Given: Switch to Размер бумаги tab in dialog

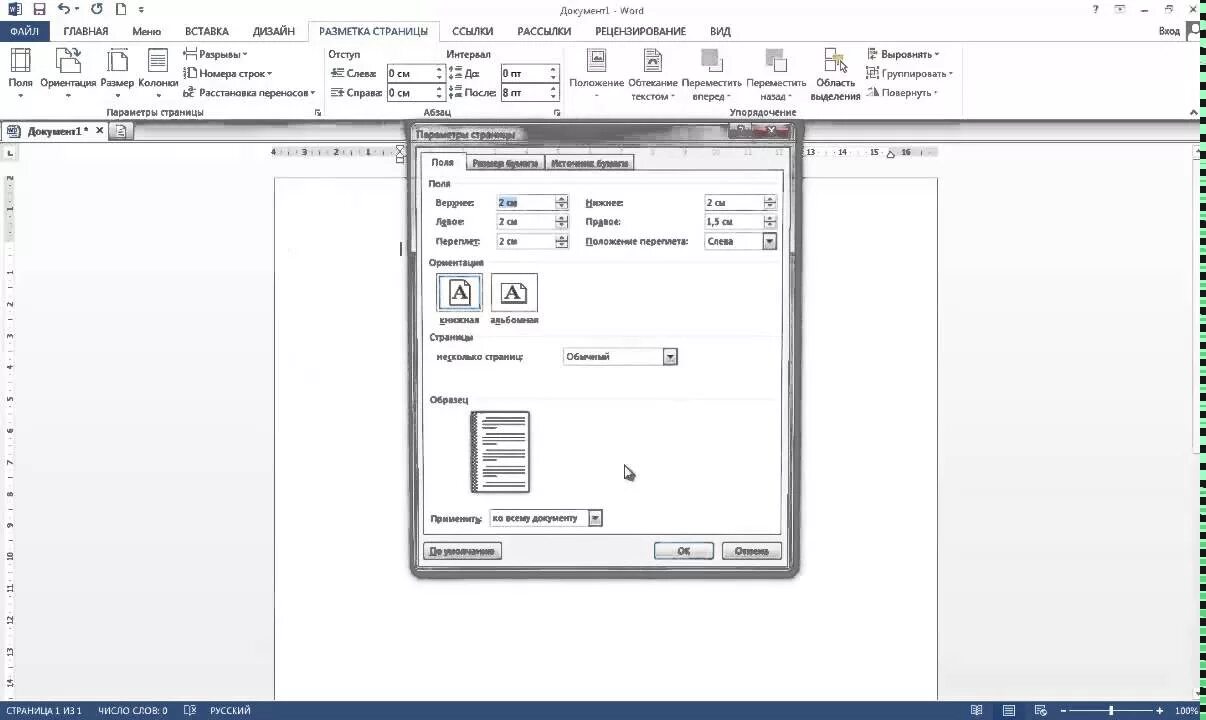Looking at the screenshot, I should [x=505, y=162].
